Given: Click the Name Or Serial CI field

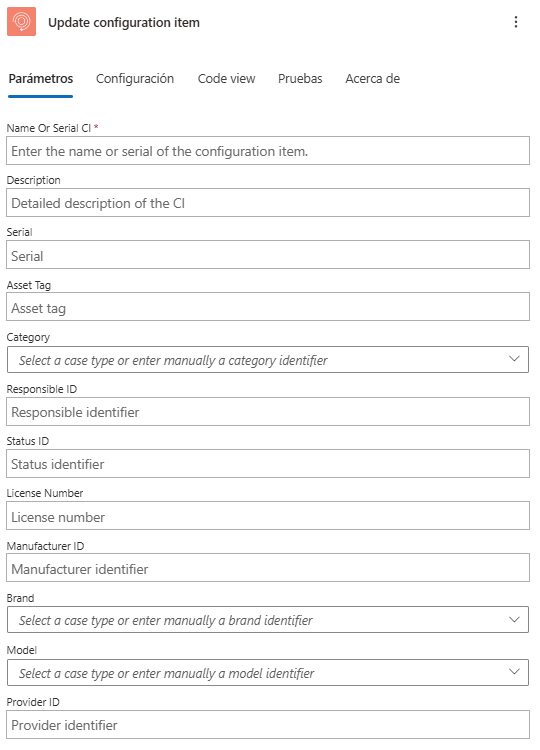Looking at the screenshot, I should (268, 151).
